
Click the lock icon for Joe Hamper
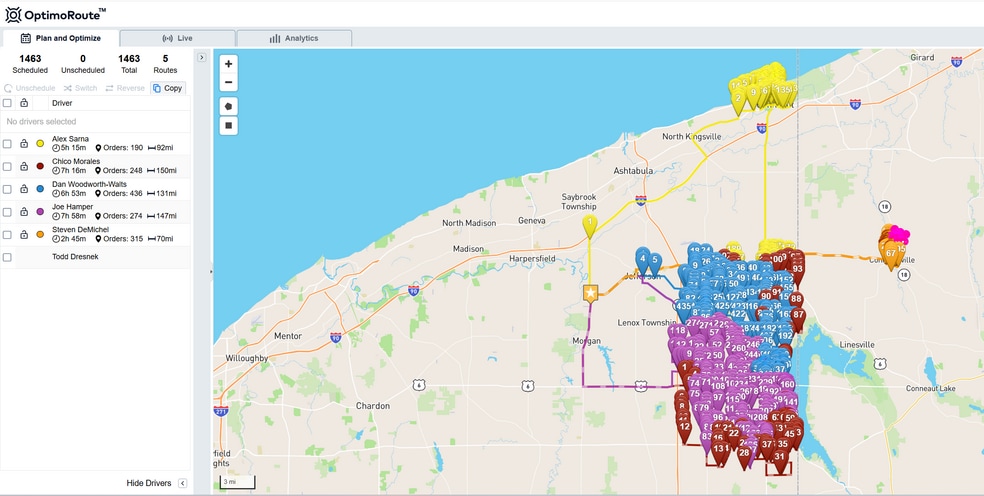[x=24, y=212]
